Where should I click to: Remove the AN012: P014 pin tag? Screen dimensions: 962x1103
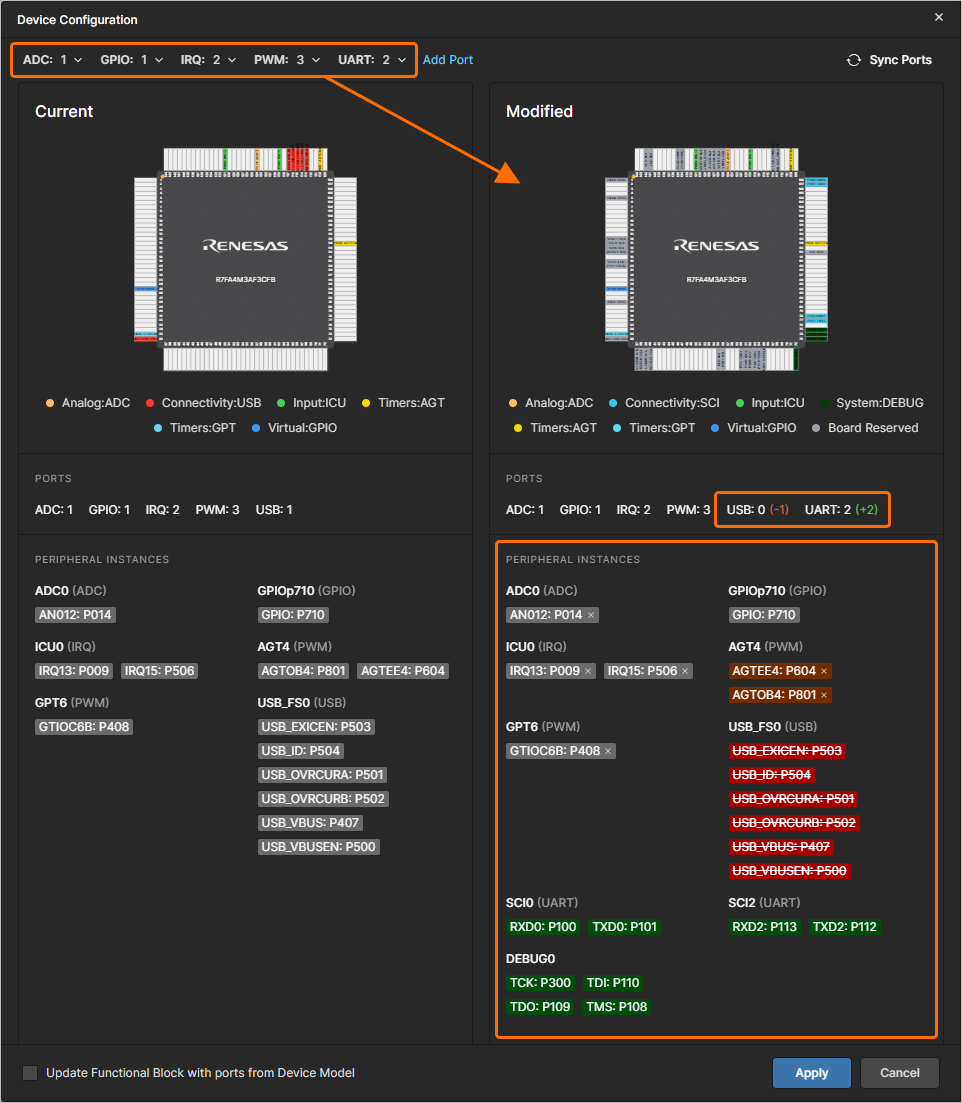[x=591, y=616]
